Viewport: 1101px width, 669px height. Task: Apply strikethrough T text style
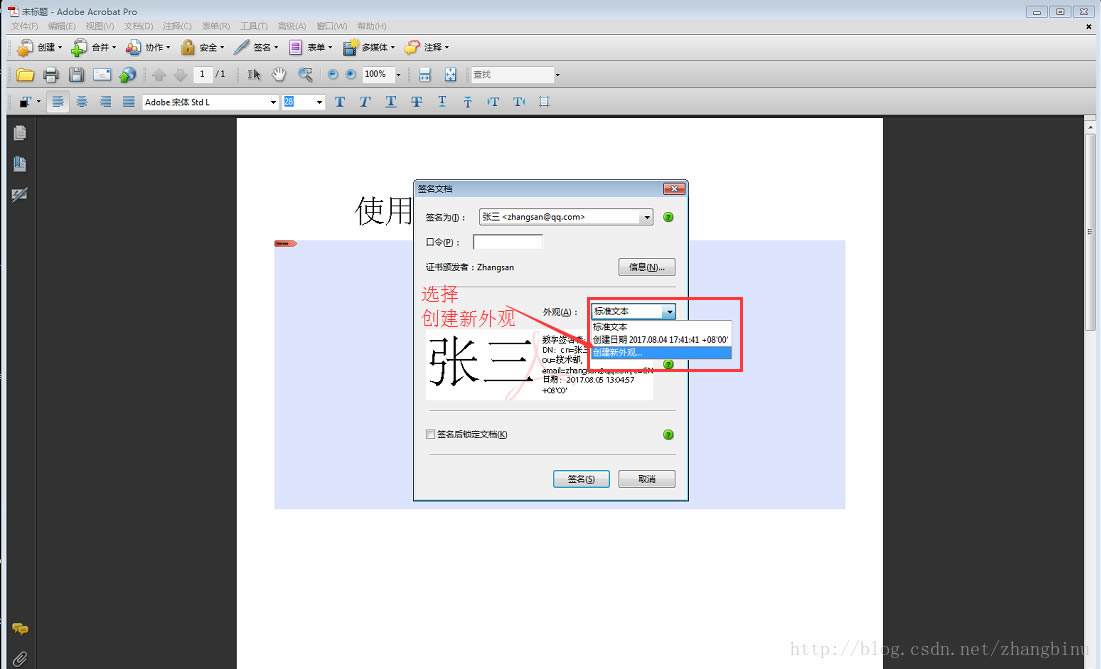point(416,102)
